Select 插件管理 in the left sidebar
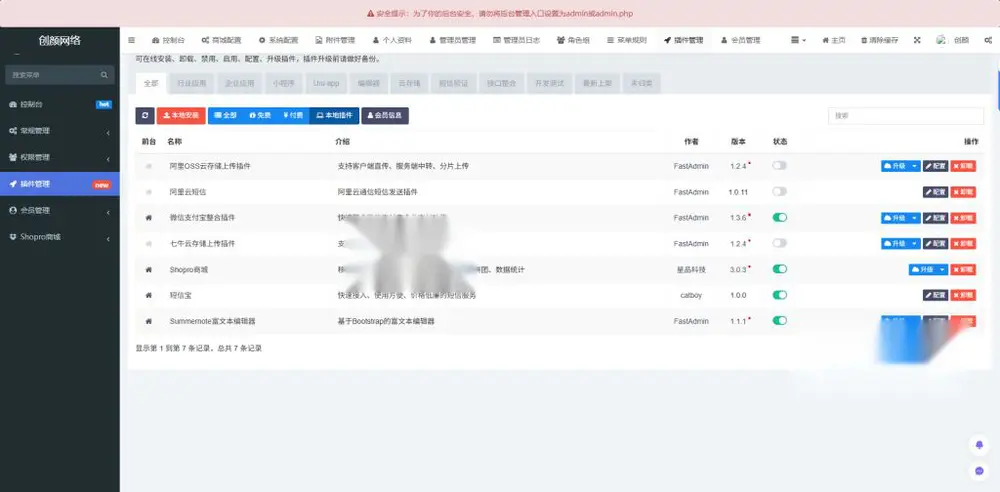Image resolution: width=1000 pixels, height=492 pixels. [x=59, y=184]
